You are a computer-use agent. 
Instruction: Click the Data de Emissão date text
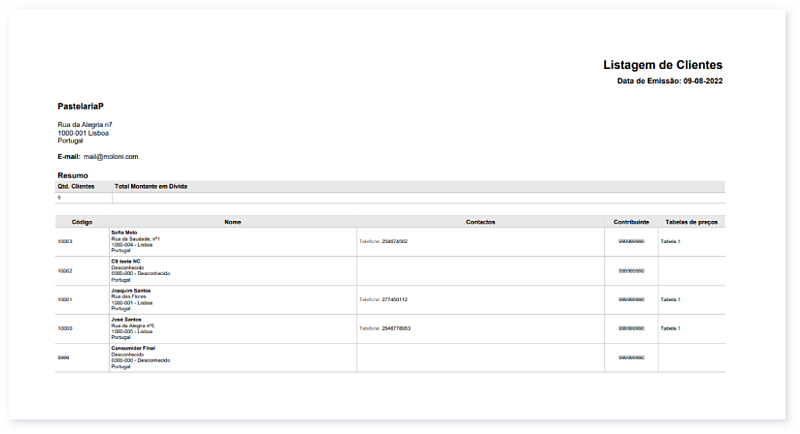[x=669, y=81]
